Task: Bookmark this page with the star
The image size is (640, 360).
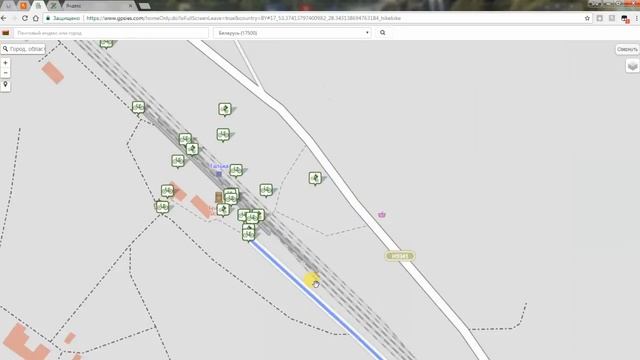Action: (x=587, y=18)
